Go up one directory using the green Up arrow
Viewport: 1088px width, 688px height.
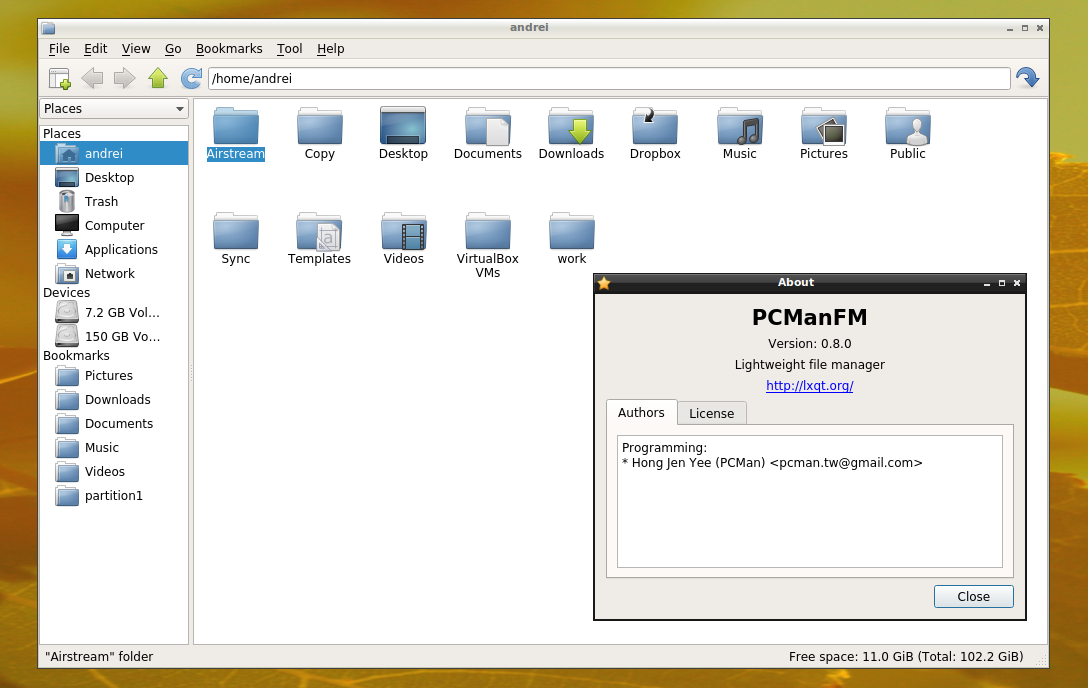pos(158,77)
